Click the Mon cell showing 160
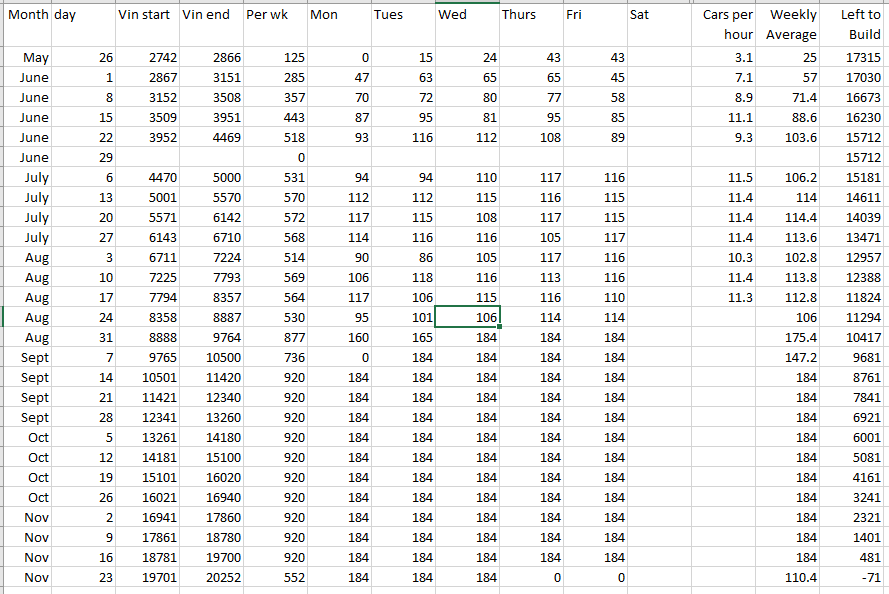Viewport: 889px width, 594px height. tap(338, 338)
